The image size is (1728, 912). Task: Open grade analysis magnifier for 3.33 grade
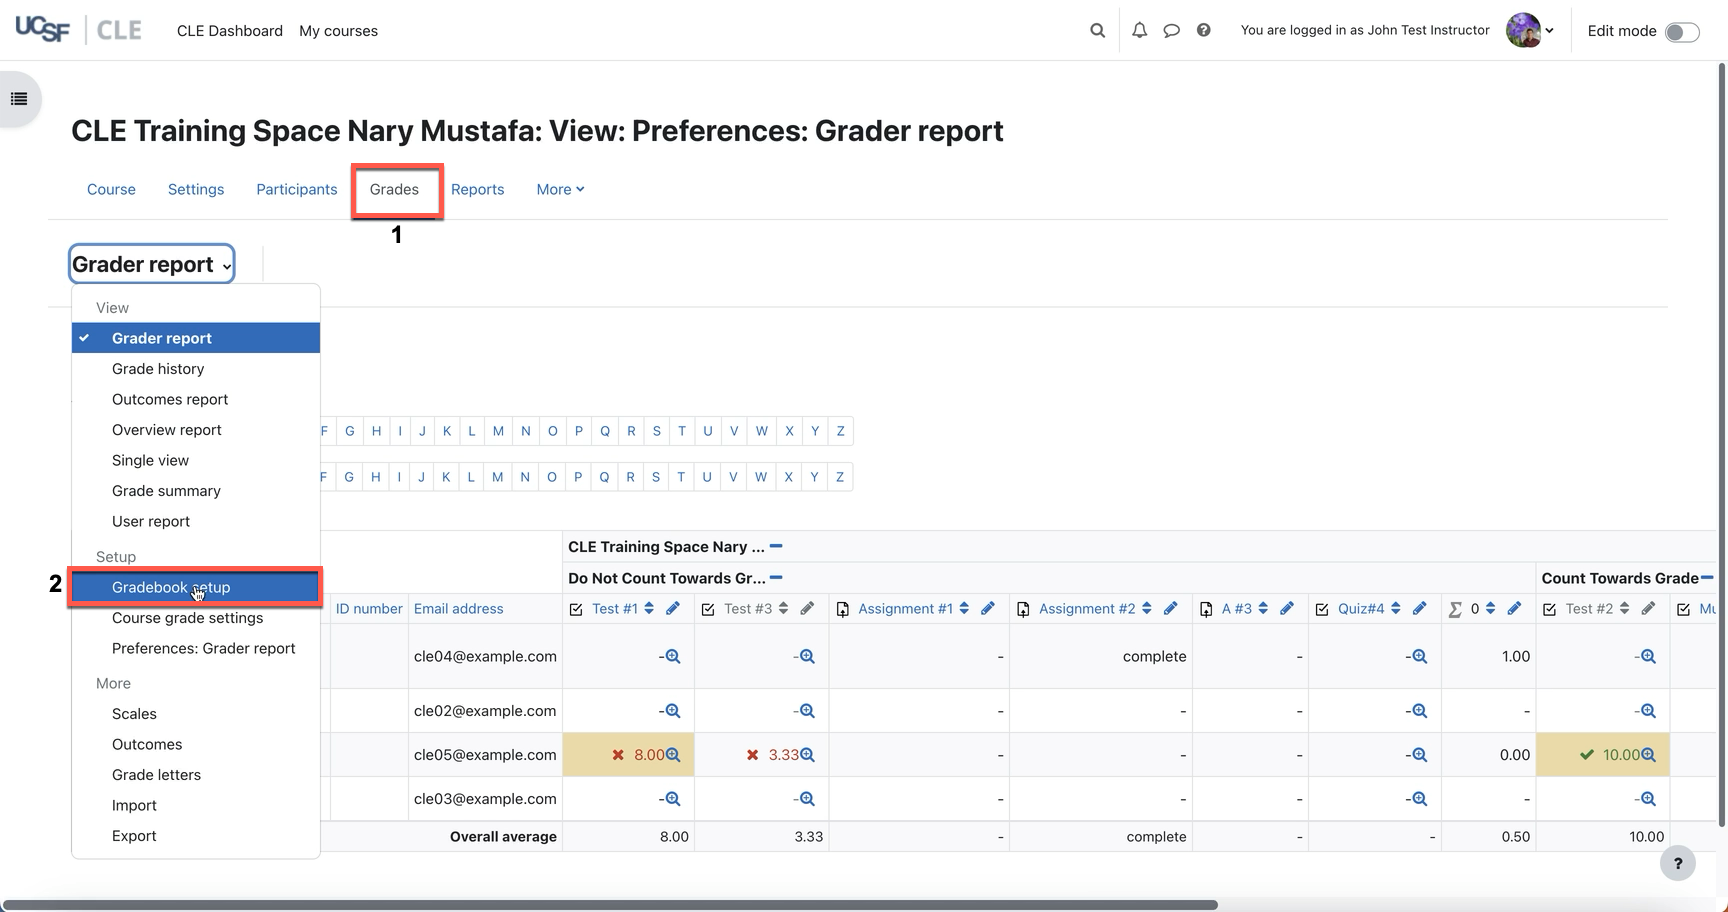click(807, 755)
